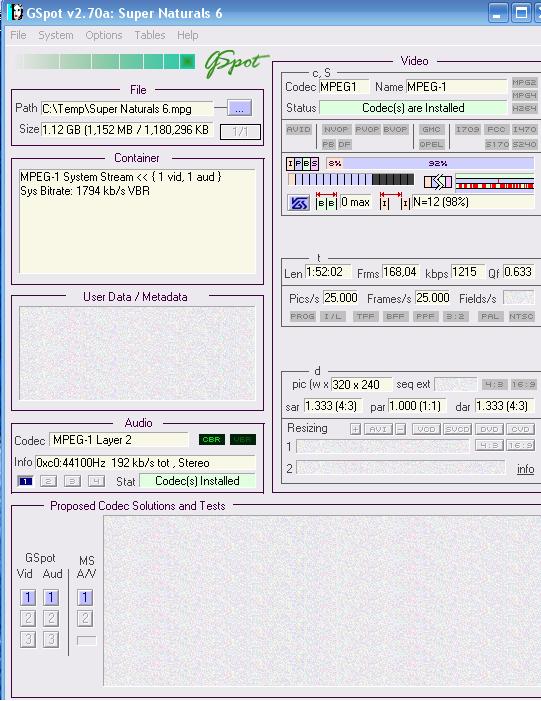The image size is (541, 701).
Task: Click the I709 colorimetry indicator
Action: (x=467, y=129)
